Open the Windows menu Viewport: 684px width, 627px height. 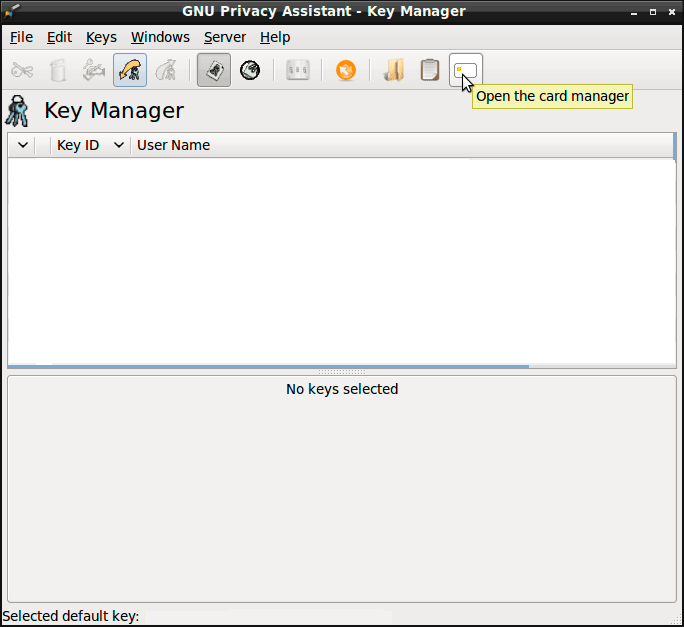pos(160,37)
